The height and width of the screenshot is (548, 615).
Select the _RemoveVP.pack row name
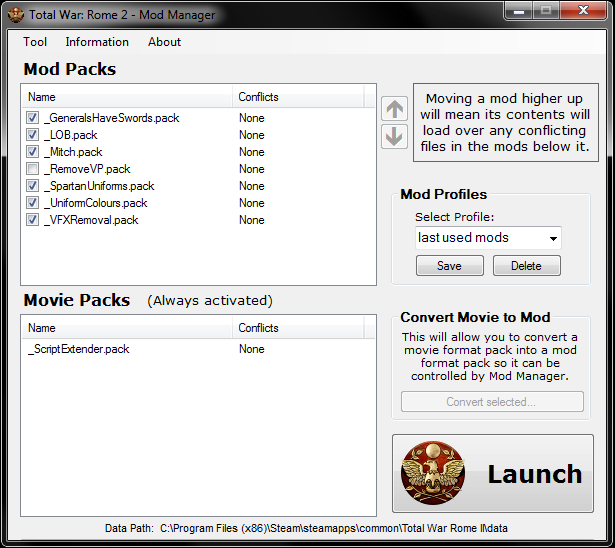pos(87,169)
